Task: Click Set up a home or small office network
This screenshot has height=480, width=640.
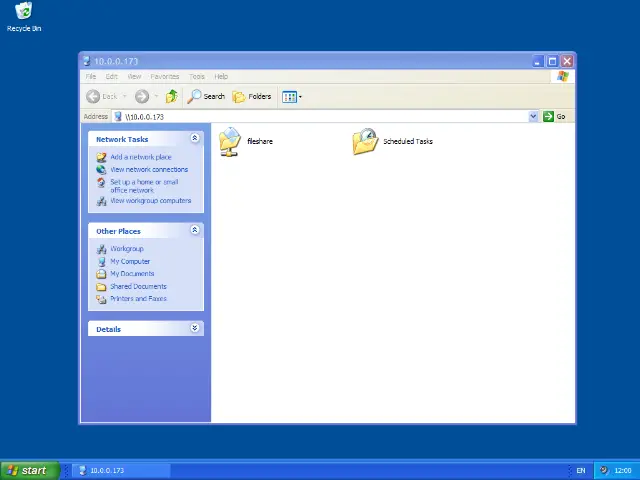Action: tap(144, 186)
